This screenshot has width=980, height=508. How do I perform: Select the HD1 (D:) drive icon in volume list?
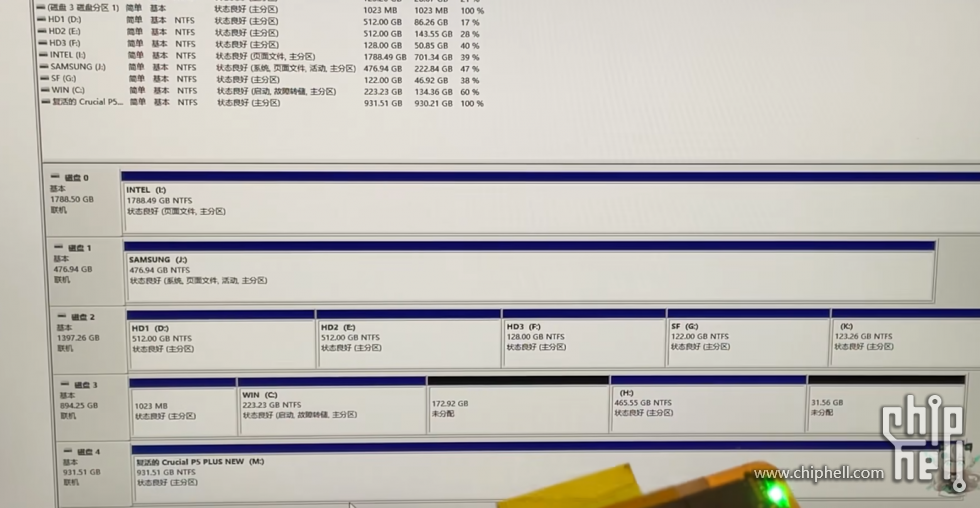pyautogui.click(x=41, y=19)
